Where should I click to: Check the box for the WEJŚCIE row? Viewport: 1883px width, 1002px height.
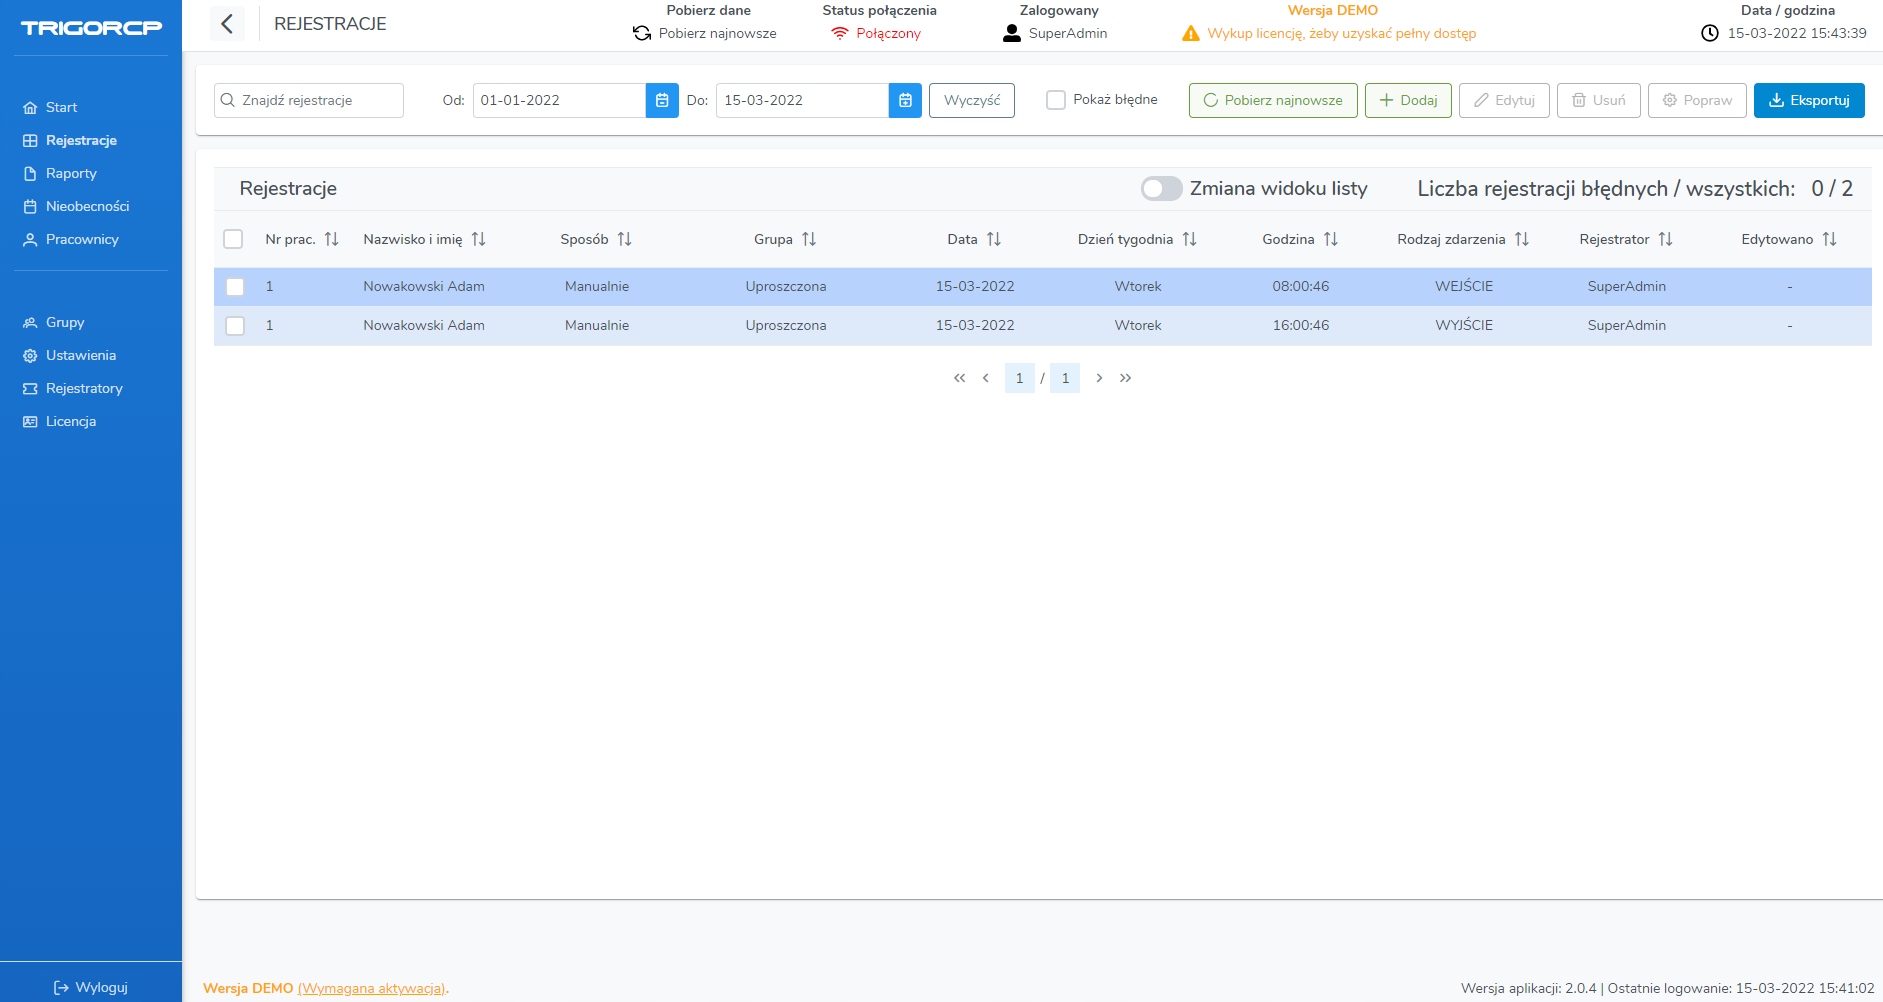235,287
